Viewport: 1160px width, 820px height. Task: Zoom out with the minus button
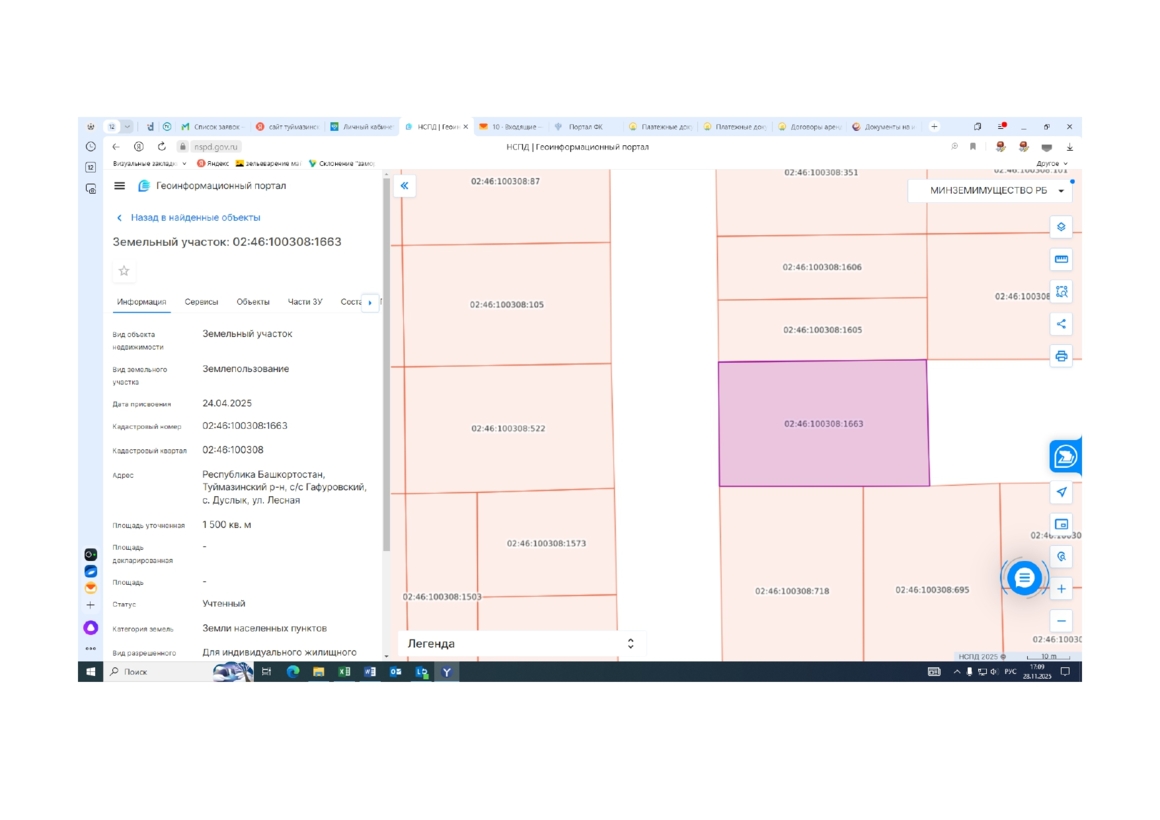1061,621
